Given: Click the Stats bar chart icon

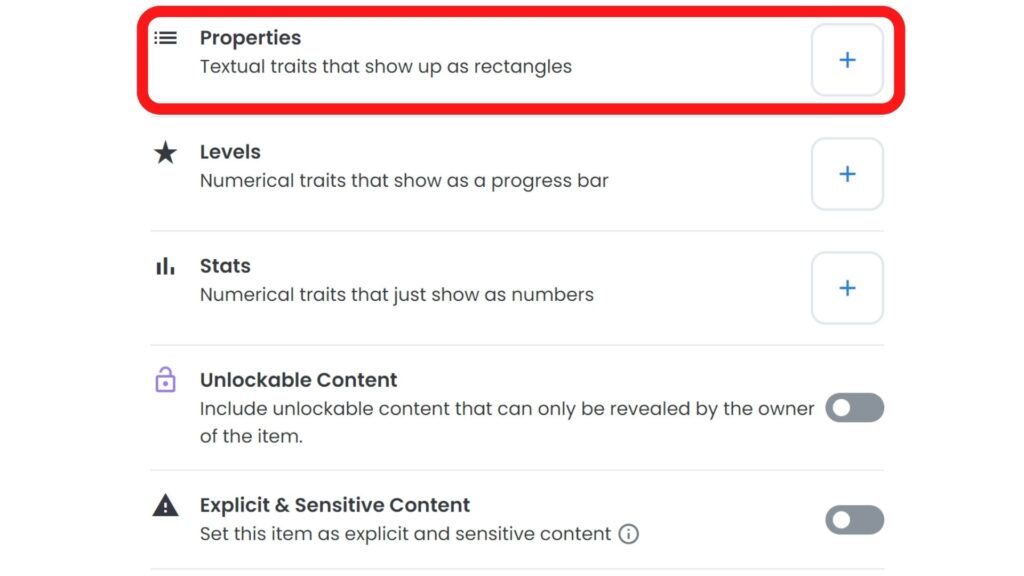Looking at the screenshot, I should [x=165, y=266].
